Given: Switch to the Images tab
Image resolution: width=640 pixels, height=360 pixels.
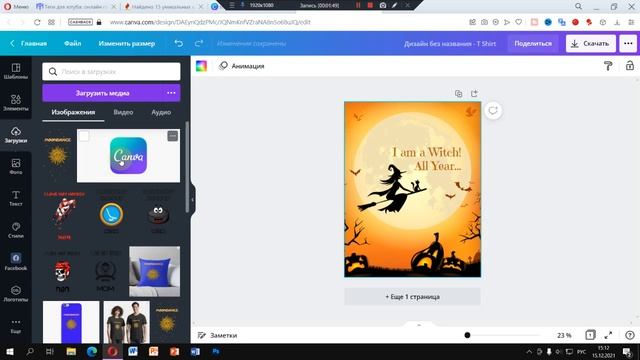Looking at the screenshot, I should click(73, 112).
